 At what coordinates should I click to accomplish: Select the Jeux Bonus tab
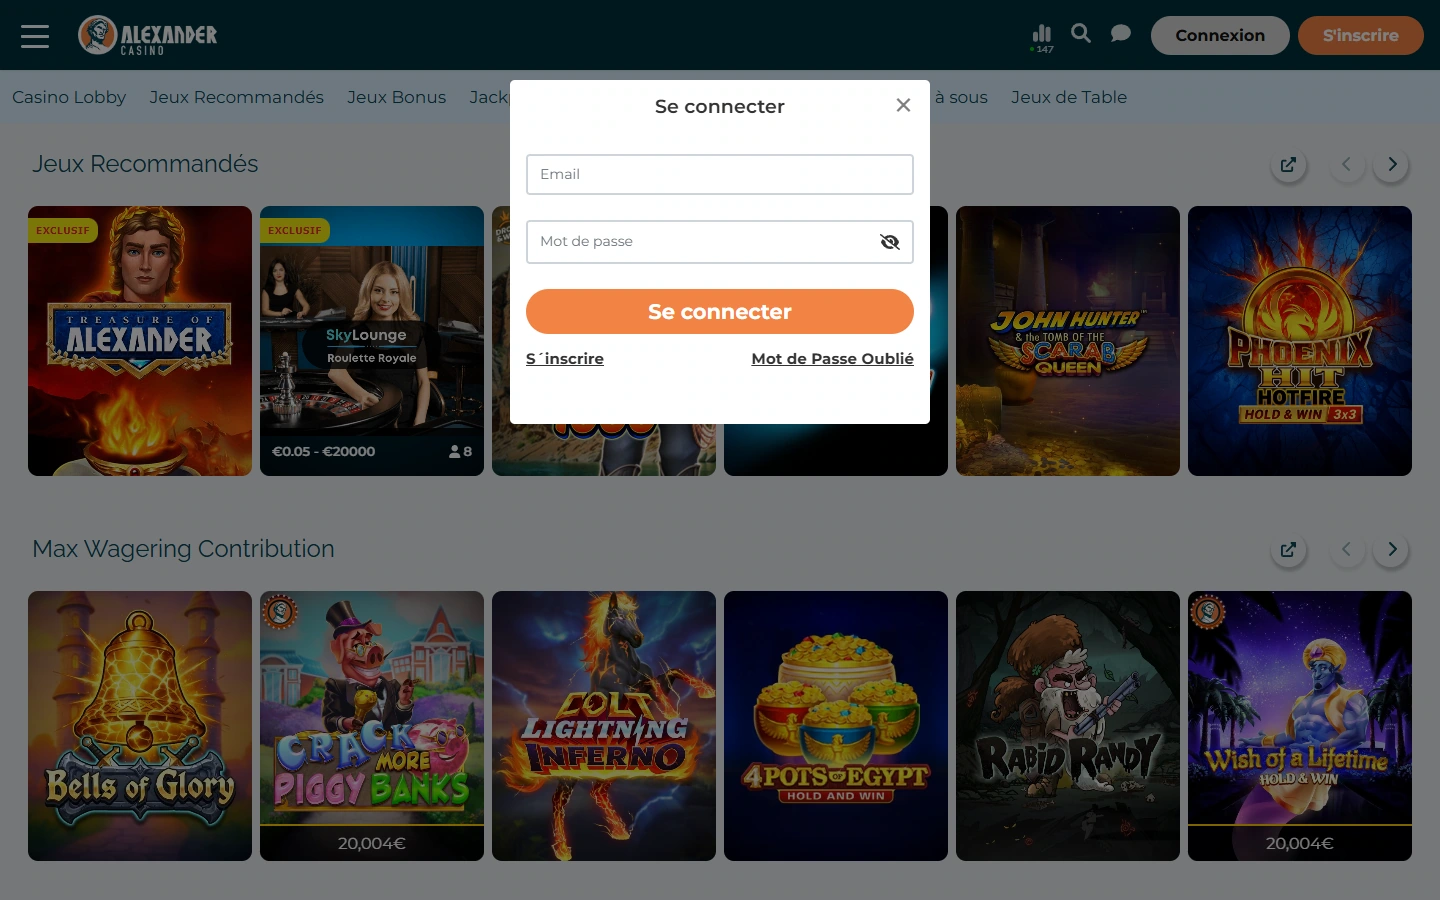point(397,97)
